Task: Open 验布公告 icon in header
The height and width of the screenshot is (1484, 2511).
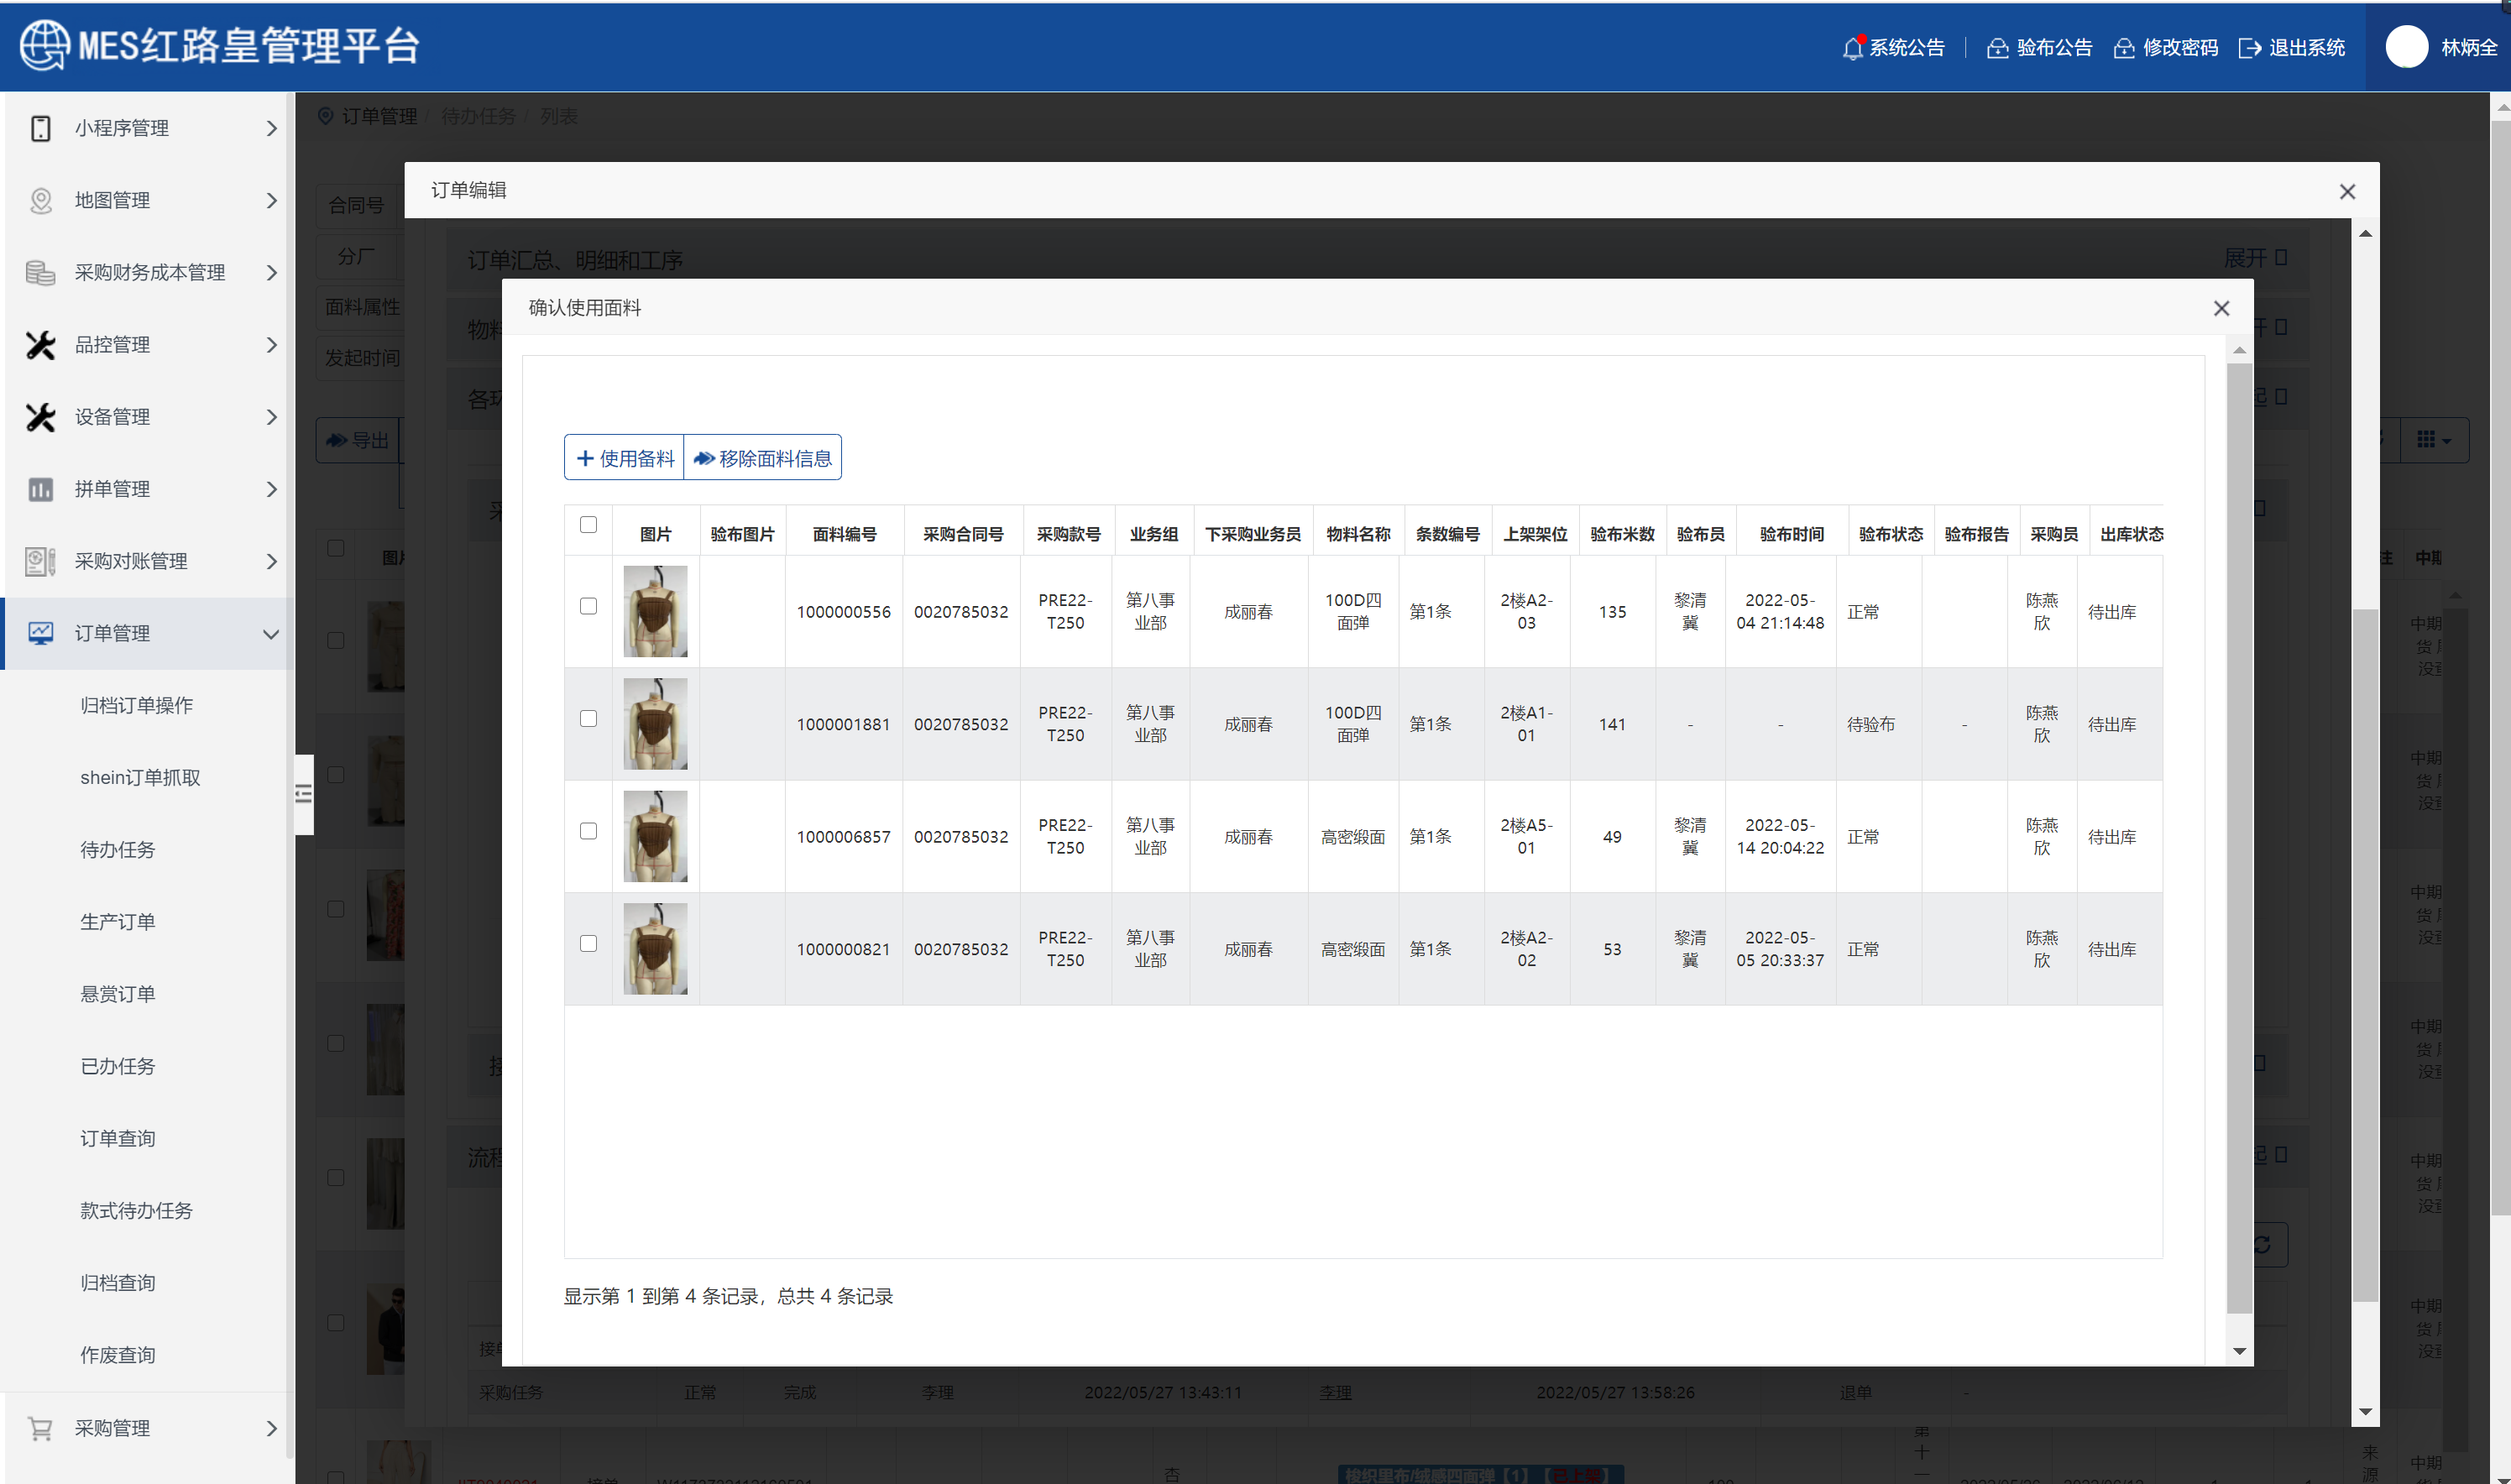Action: (x=1997, y=48)
